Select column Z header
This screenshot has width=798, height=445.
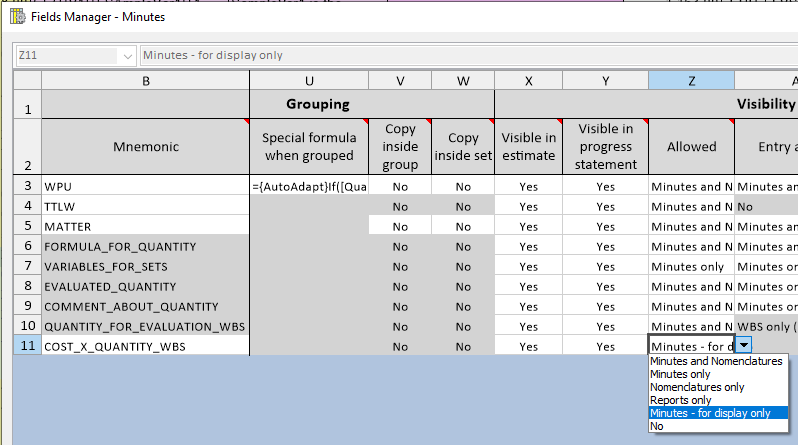[691, 81]
